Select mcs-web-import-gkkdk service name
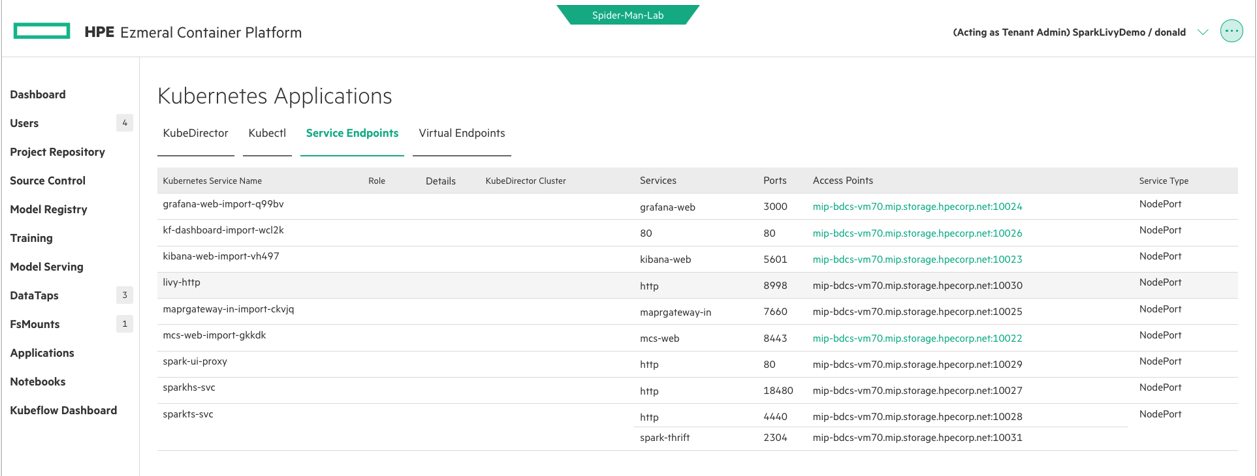Screen dimensions: 1257x476 (214, 335)
